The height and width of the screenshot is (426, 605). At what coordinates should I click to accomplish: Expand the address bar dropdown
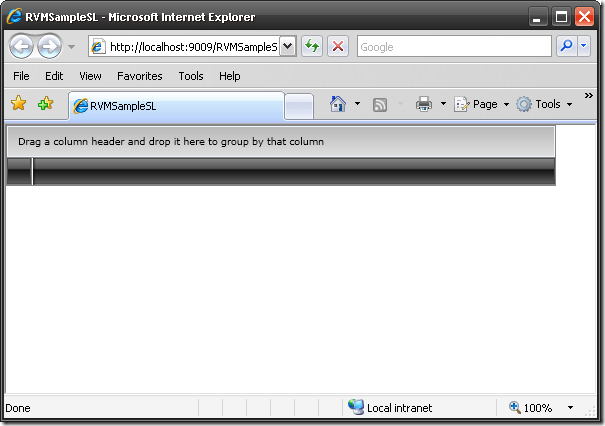coord(287,46)
